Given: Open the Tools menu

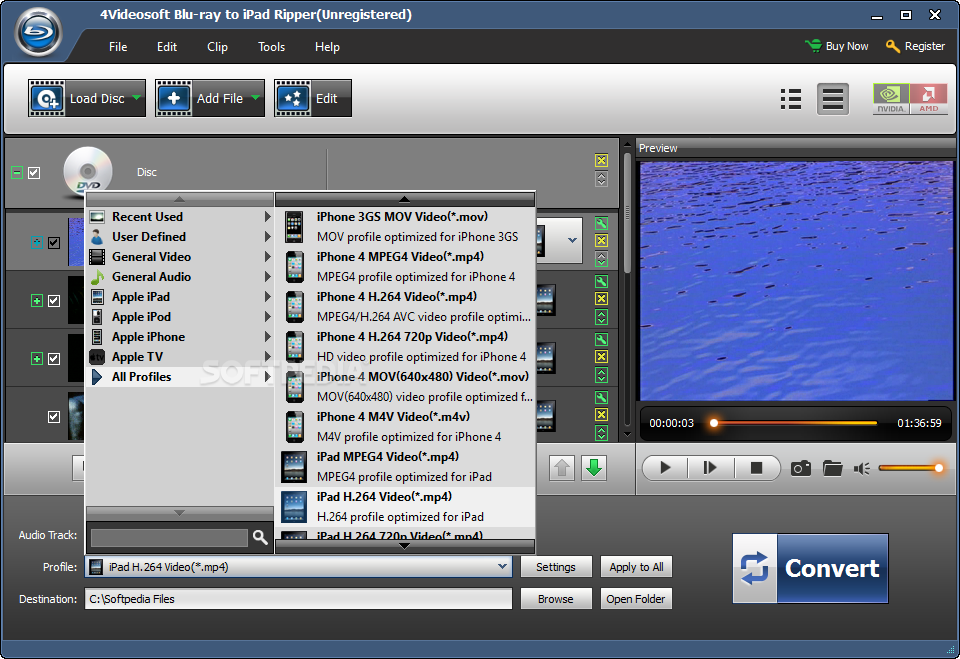Looking at the screenshot, I should (271, 47).
